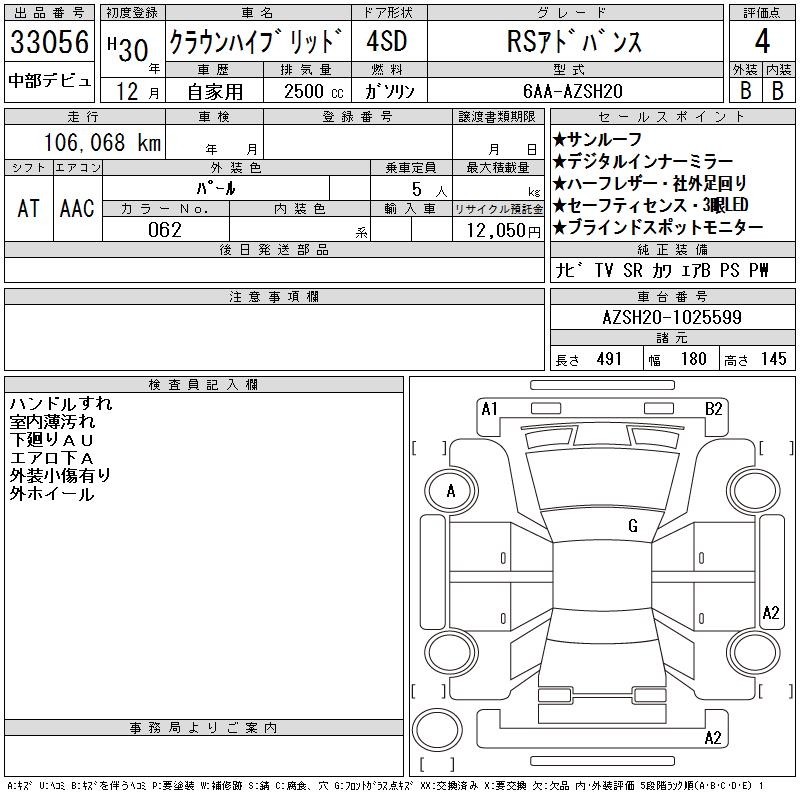Image resolution: width=800 pixels, height=800 pixels.
Task: Click the vehicle history 自家用
Action: (215, 92)
